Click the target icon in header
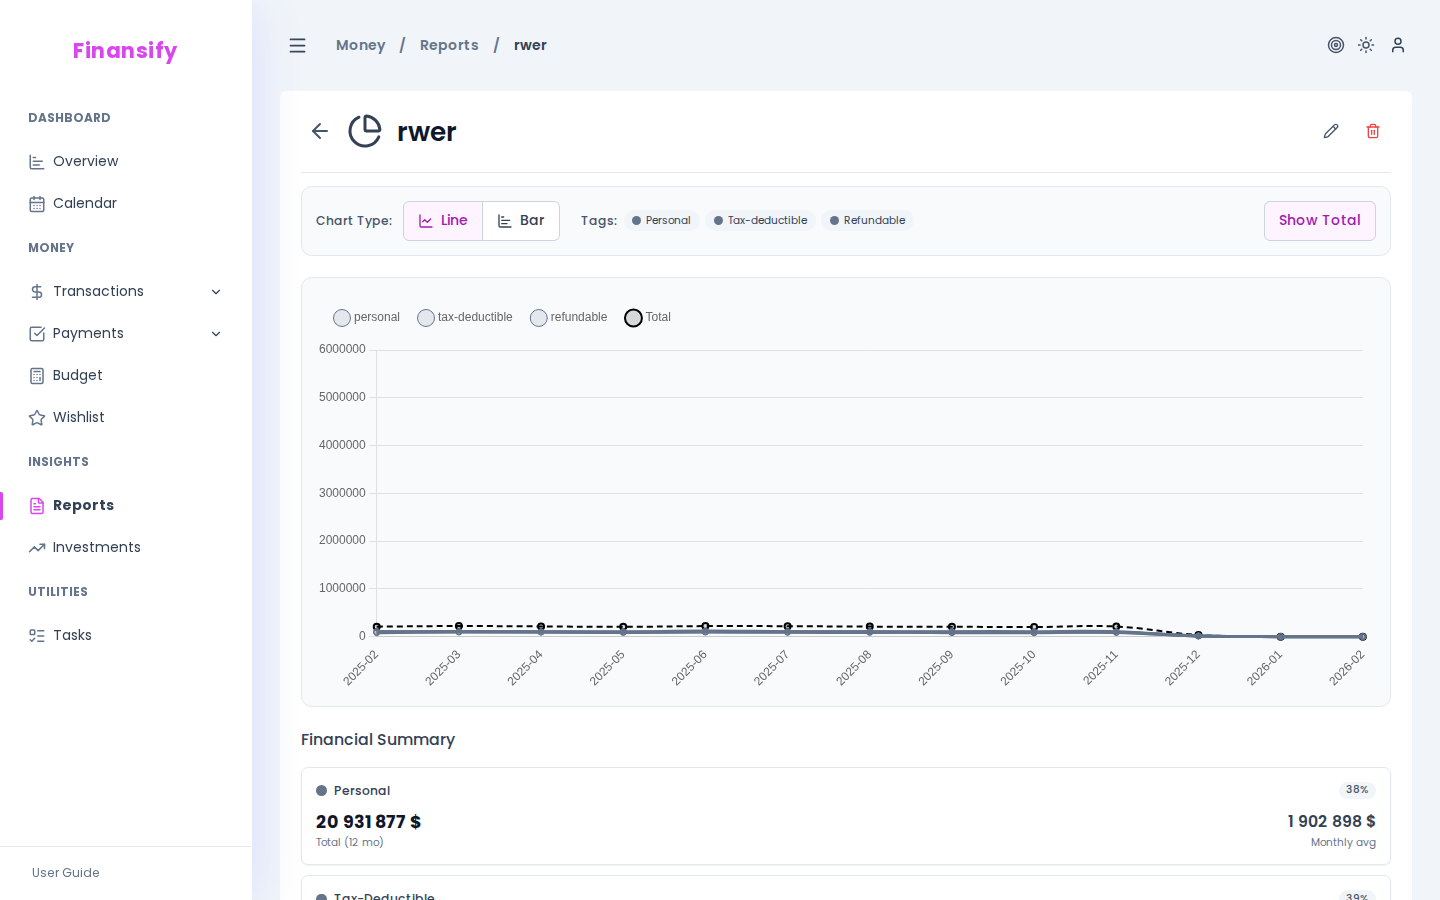Image resolution: width=1440 pixels, height=900 pixels. pos(1335,45)
